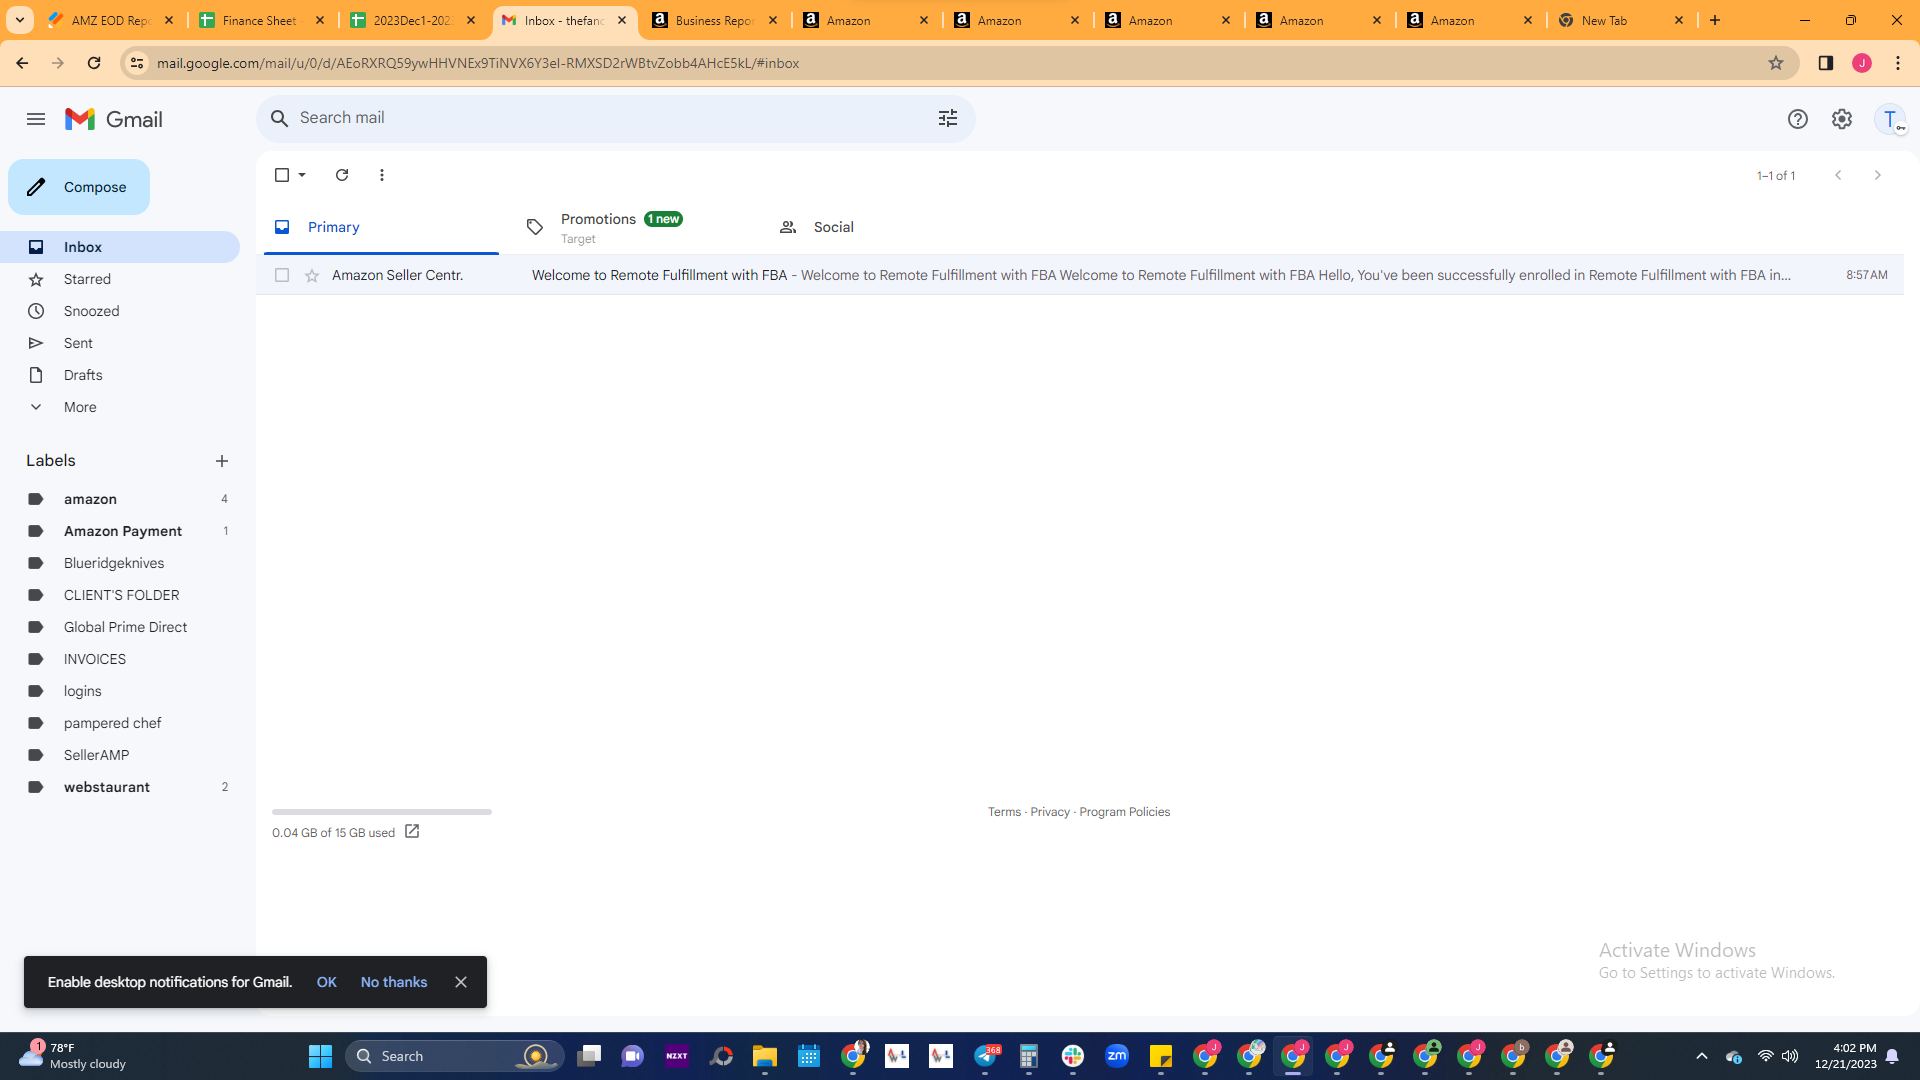This screenshot has width=1920, height=1080.
Task: Open the Program Policies link
Action: click(x=1124, y=812)
